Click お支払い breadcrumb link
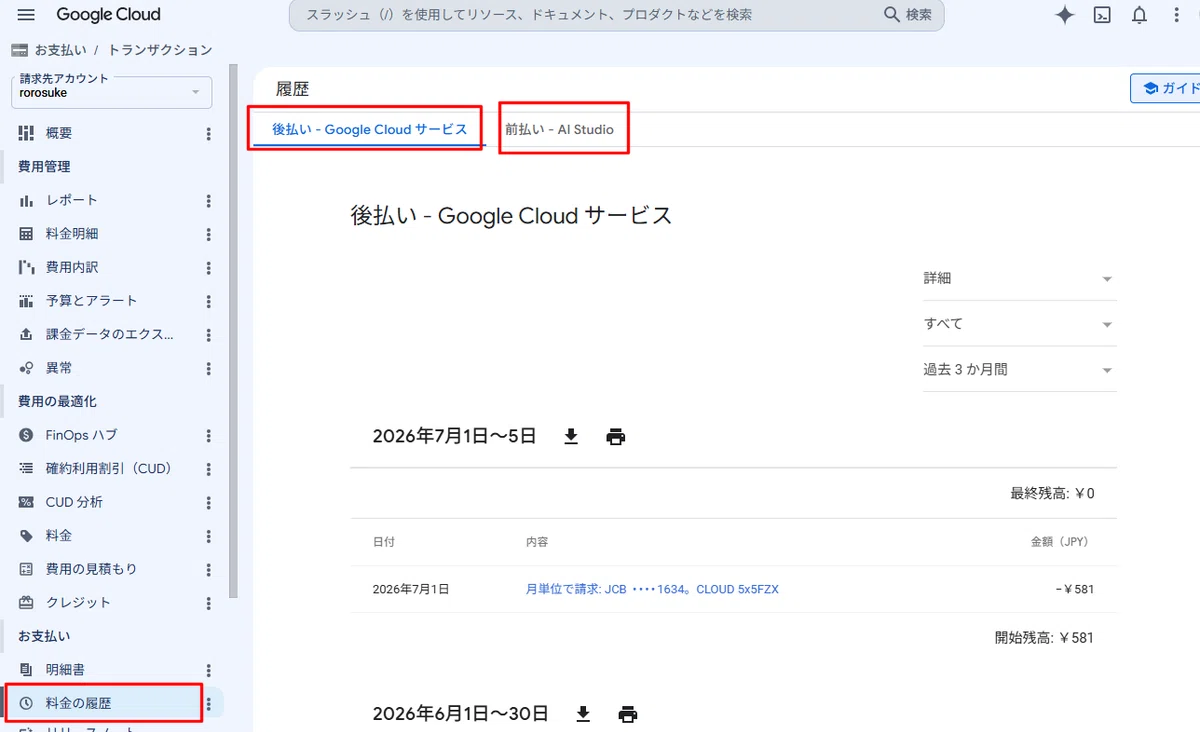 60,50
